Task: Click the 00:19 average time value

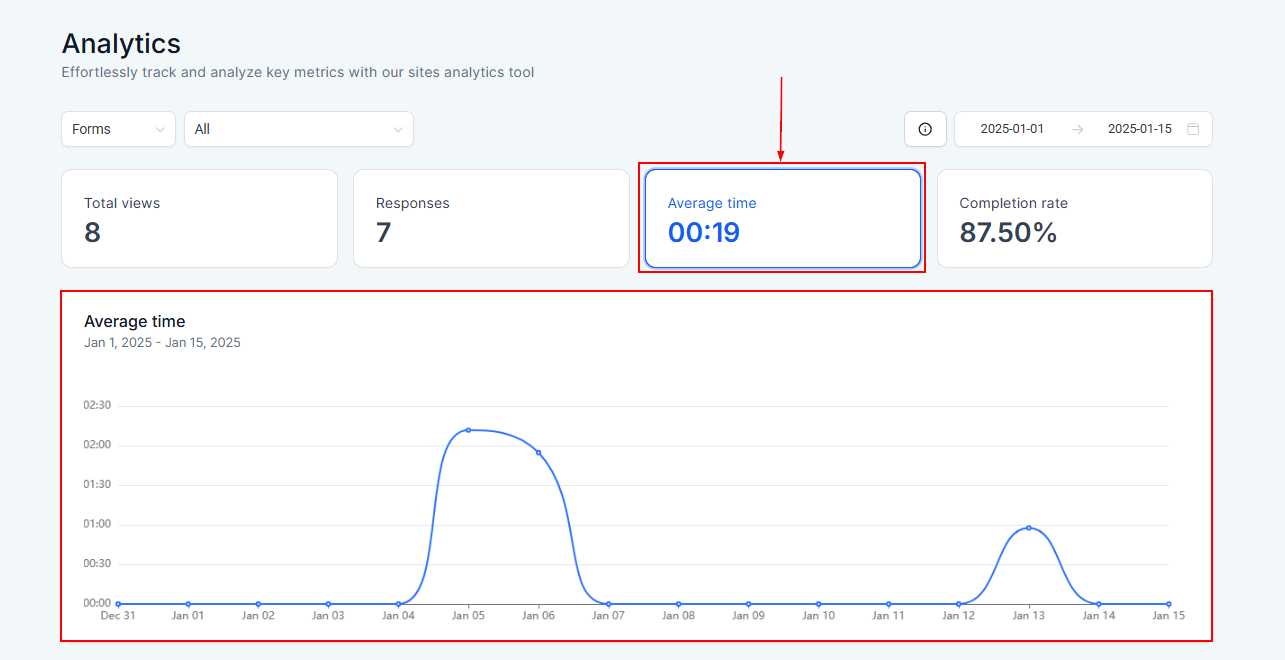Action: (704, 233)
